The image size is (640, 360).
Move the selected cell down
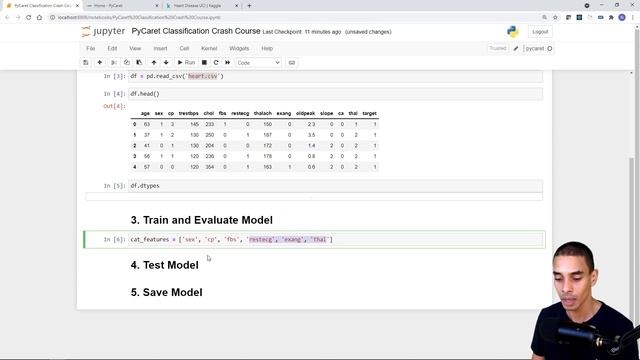pos(166,62)
